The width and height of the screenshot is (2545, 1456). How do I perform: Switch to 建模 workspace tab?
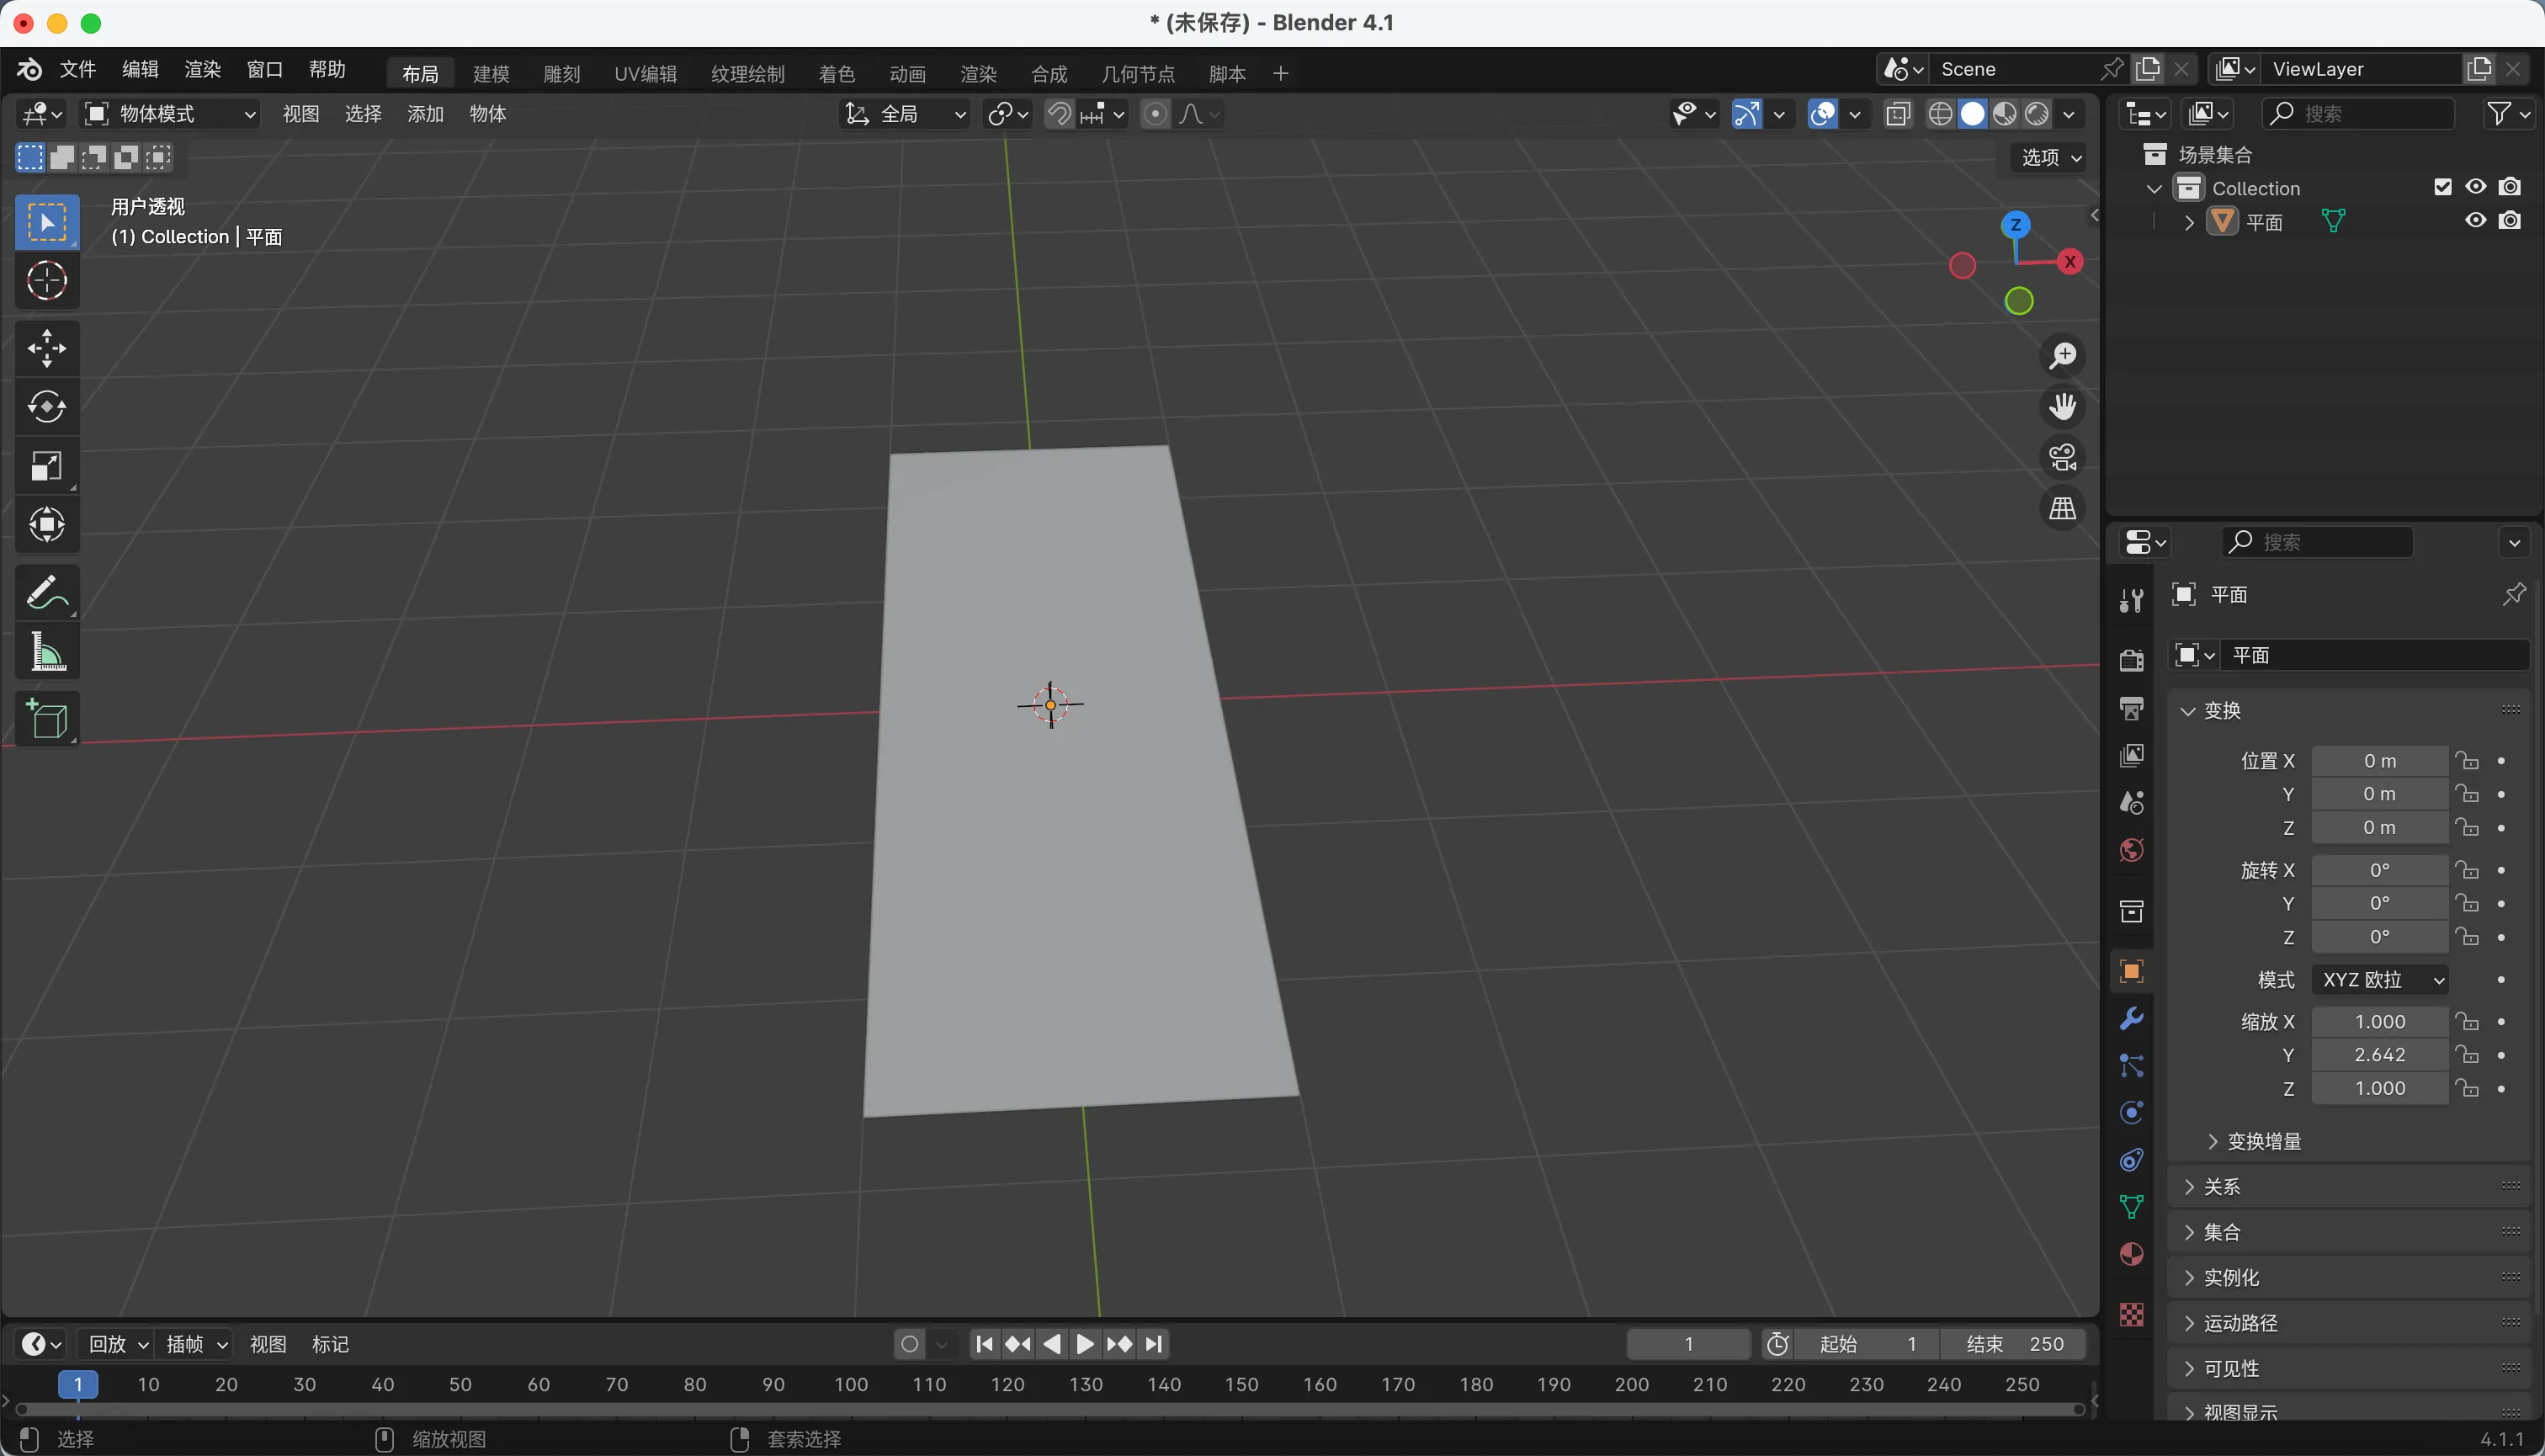click(x=491, y=74)
